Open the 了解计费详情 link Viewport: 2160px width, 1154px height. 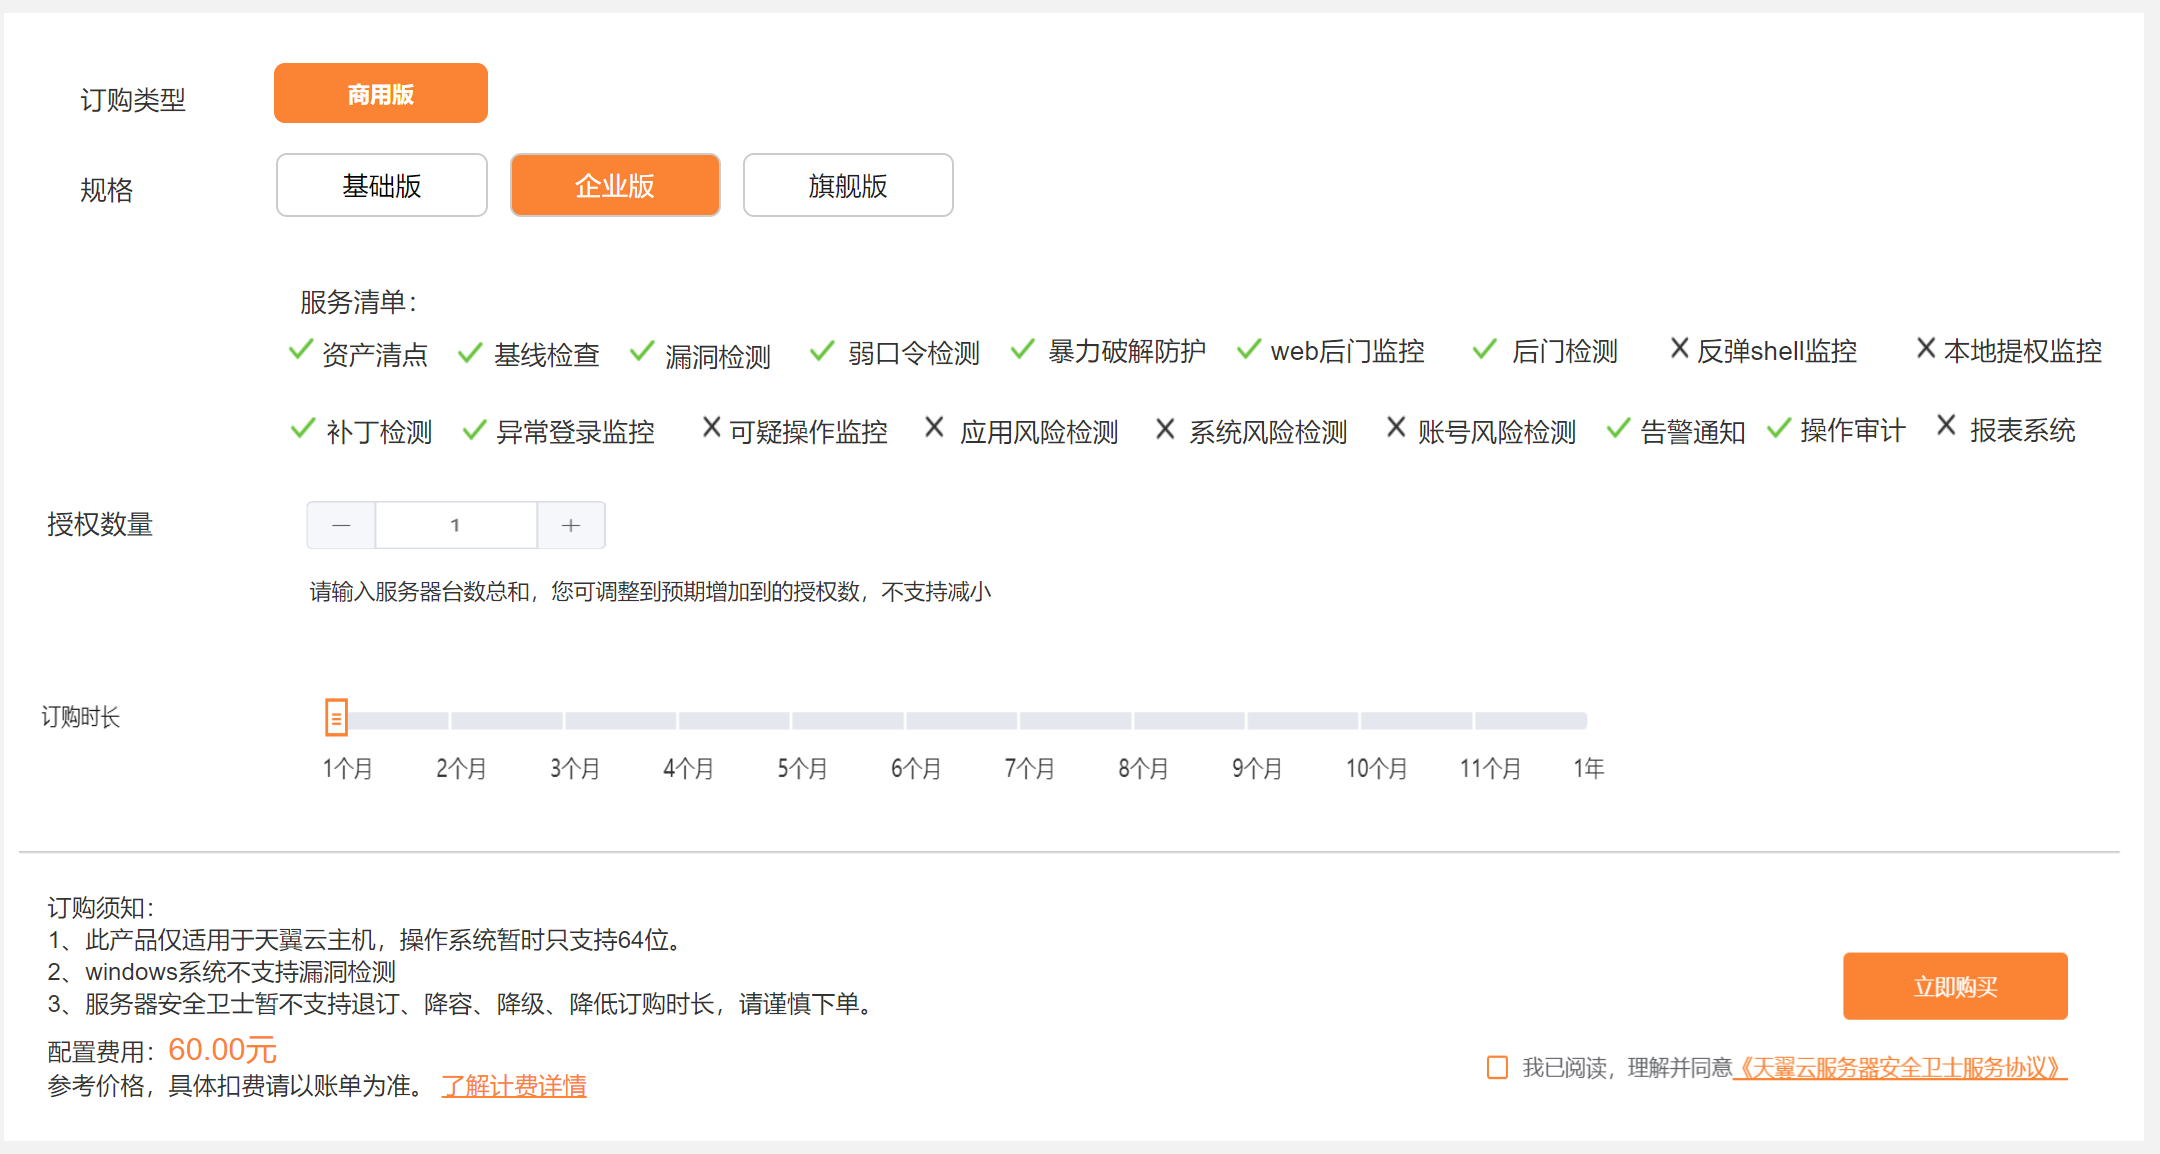coord(514,1086)
